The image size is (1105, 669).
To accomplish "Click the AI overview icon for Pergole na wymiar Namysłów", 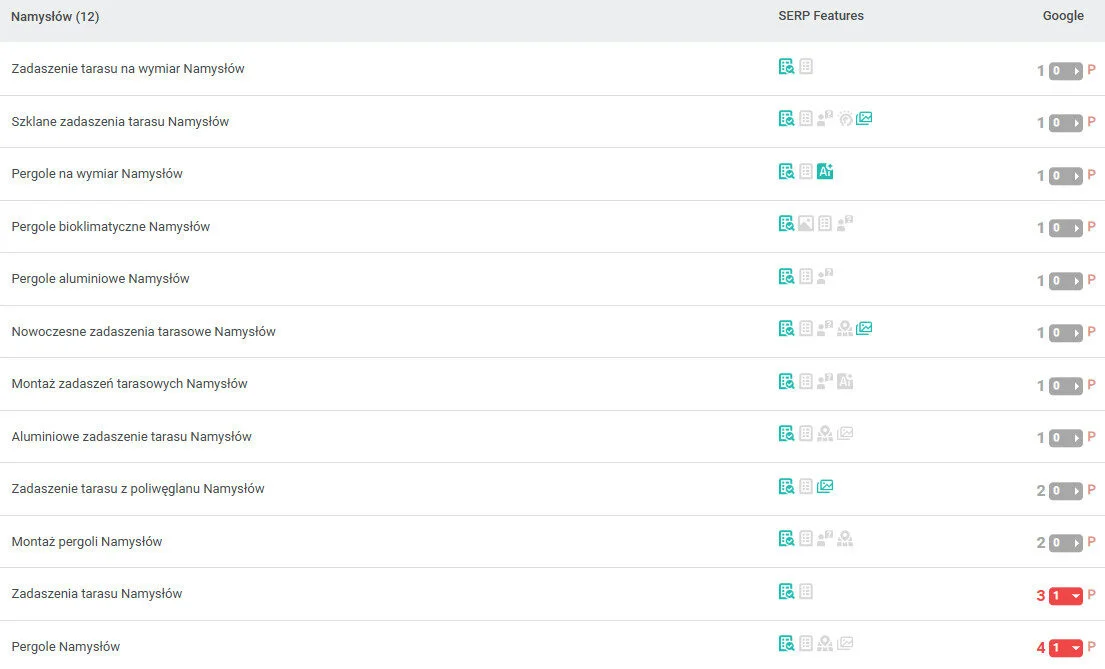I will click(x=825, y=171).
